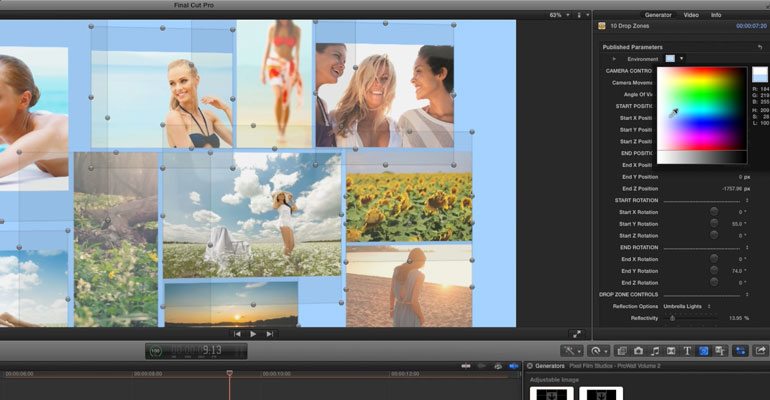Toggle audio skimming in timeline
The width and height of the screenshot is (770, 400).
(482, 366)
